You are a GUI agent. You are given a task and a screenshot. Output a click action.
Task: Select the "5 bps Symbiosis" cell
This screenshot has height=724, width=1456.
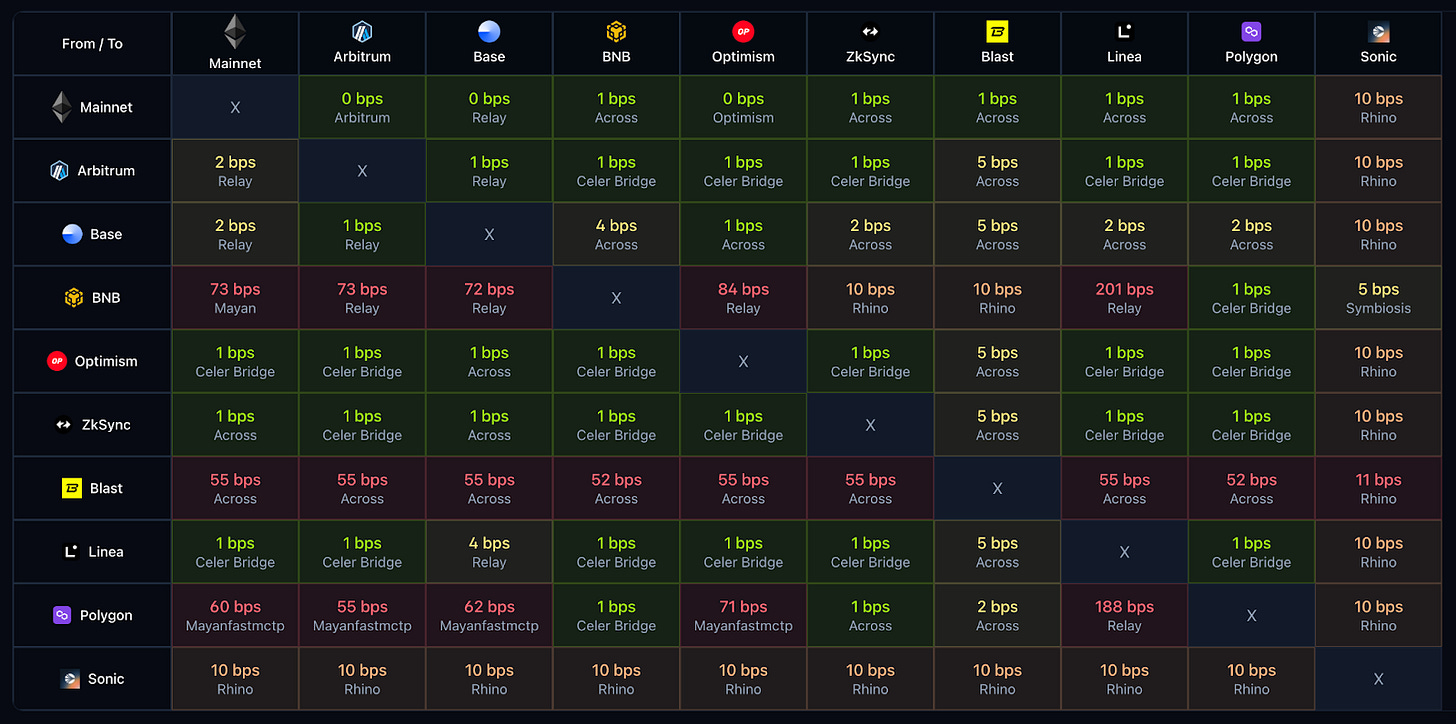1378,298
